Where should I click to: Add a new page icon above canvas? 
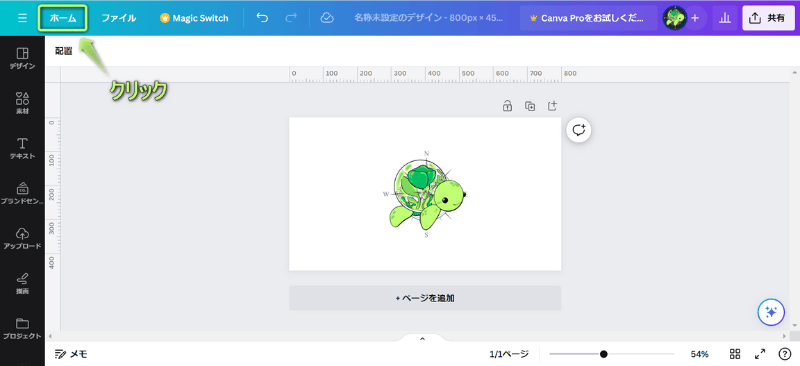552,106
